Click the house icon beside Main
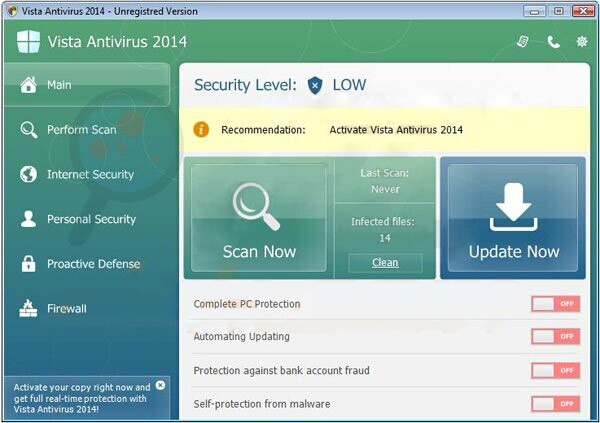 coord(29,85)
